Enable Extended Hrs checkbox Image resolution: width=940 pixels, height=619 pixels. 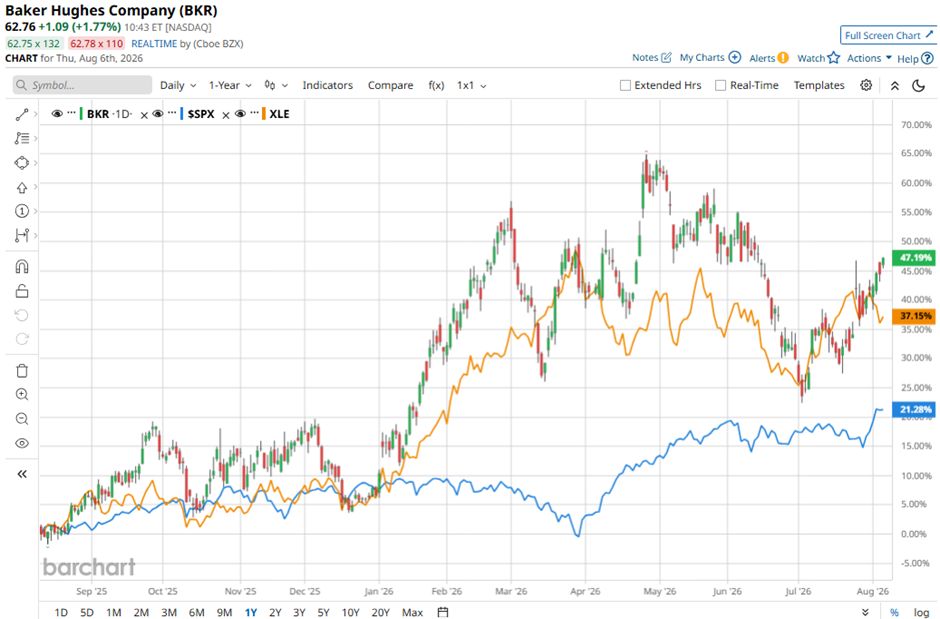(625, 86)
